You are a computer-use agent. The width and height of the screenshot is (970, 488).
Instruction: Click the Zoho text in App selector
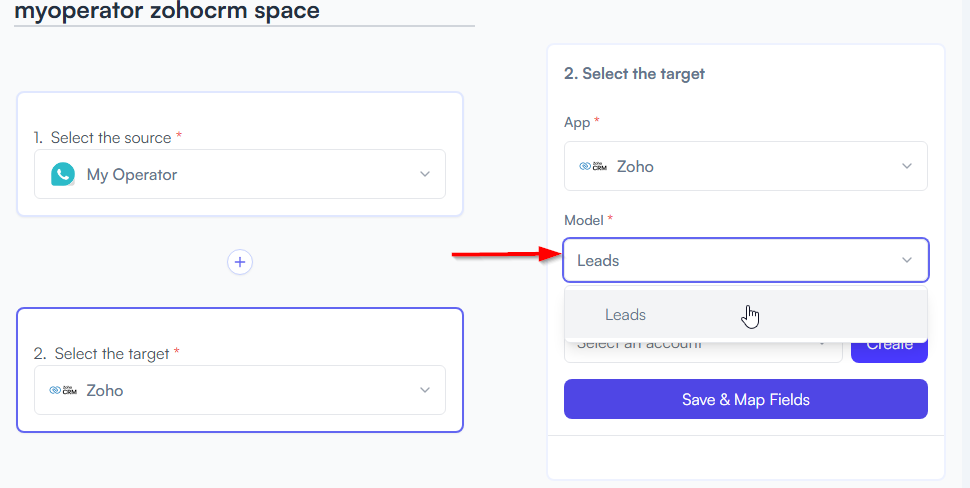click(x=635, y=166)
